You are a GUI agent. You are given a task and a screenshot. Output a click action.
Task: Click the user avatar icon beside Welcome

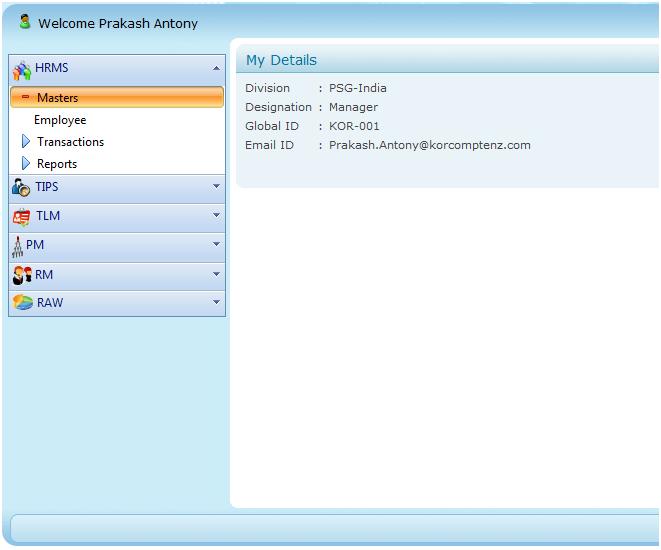click(25, 21)
